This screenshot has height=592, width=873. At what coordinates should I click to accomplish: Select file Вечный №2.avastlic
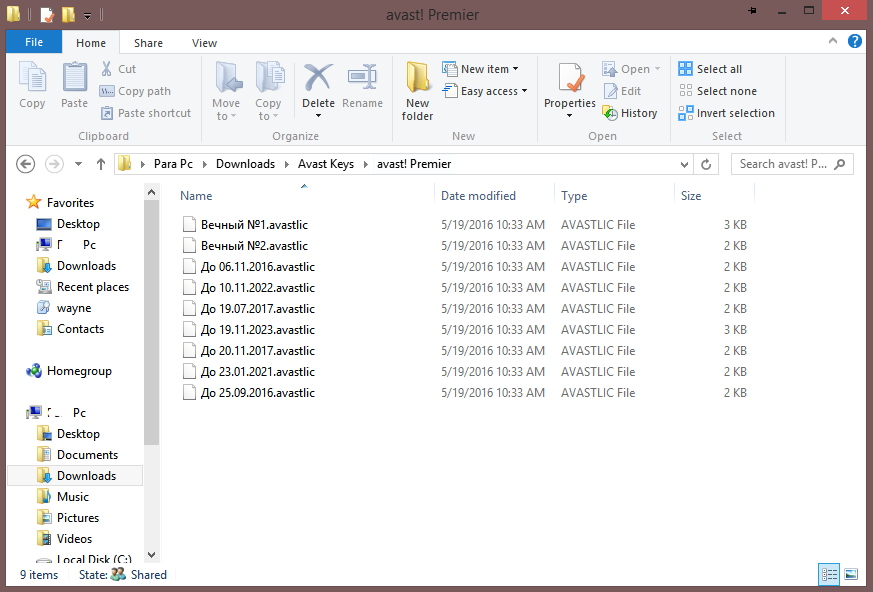(x=254, y=246)
